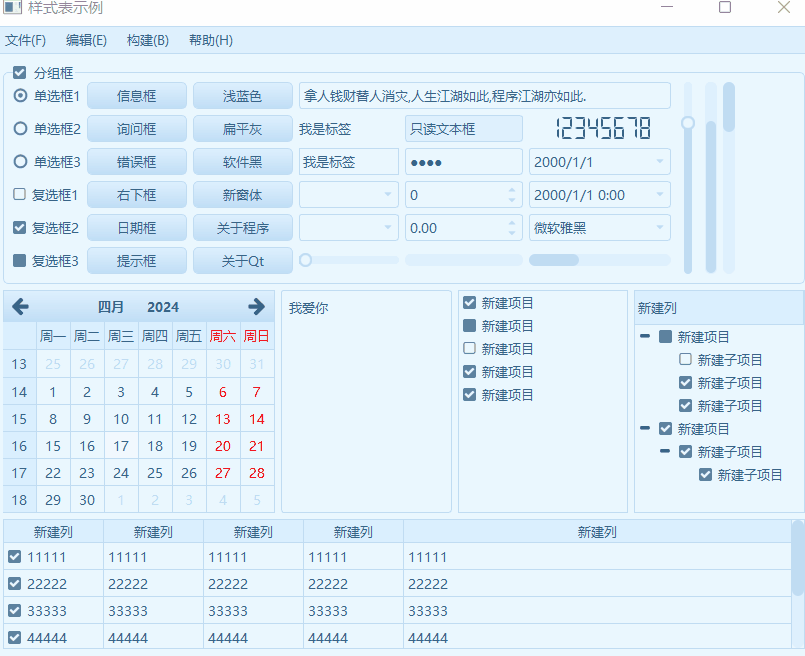Open the 微软雅黑 font dropdown
Viewport: 805px width, 656px height.
tap(660, 227)
